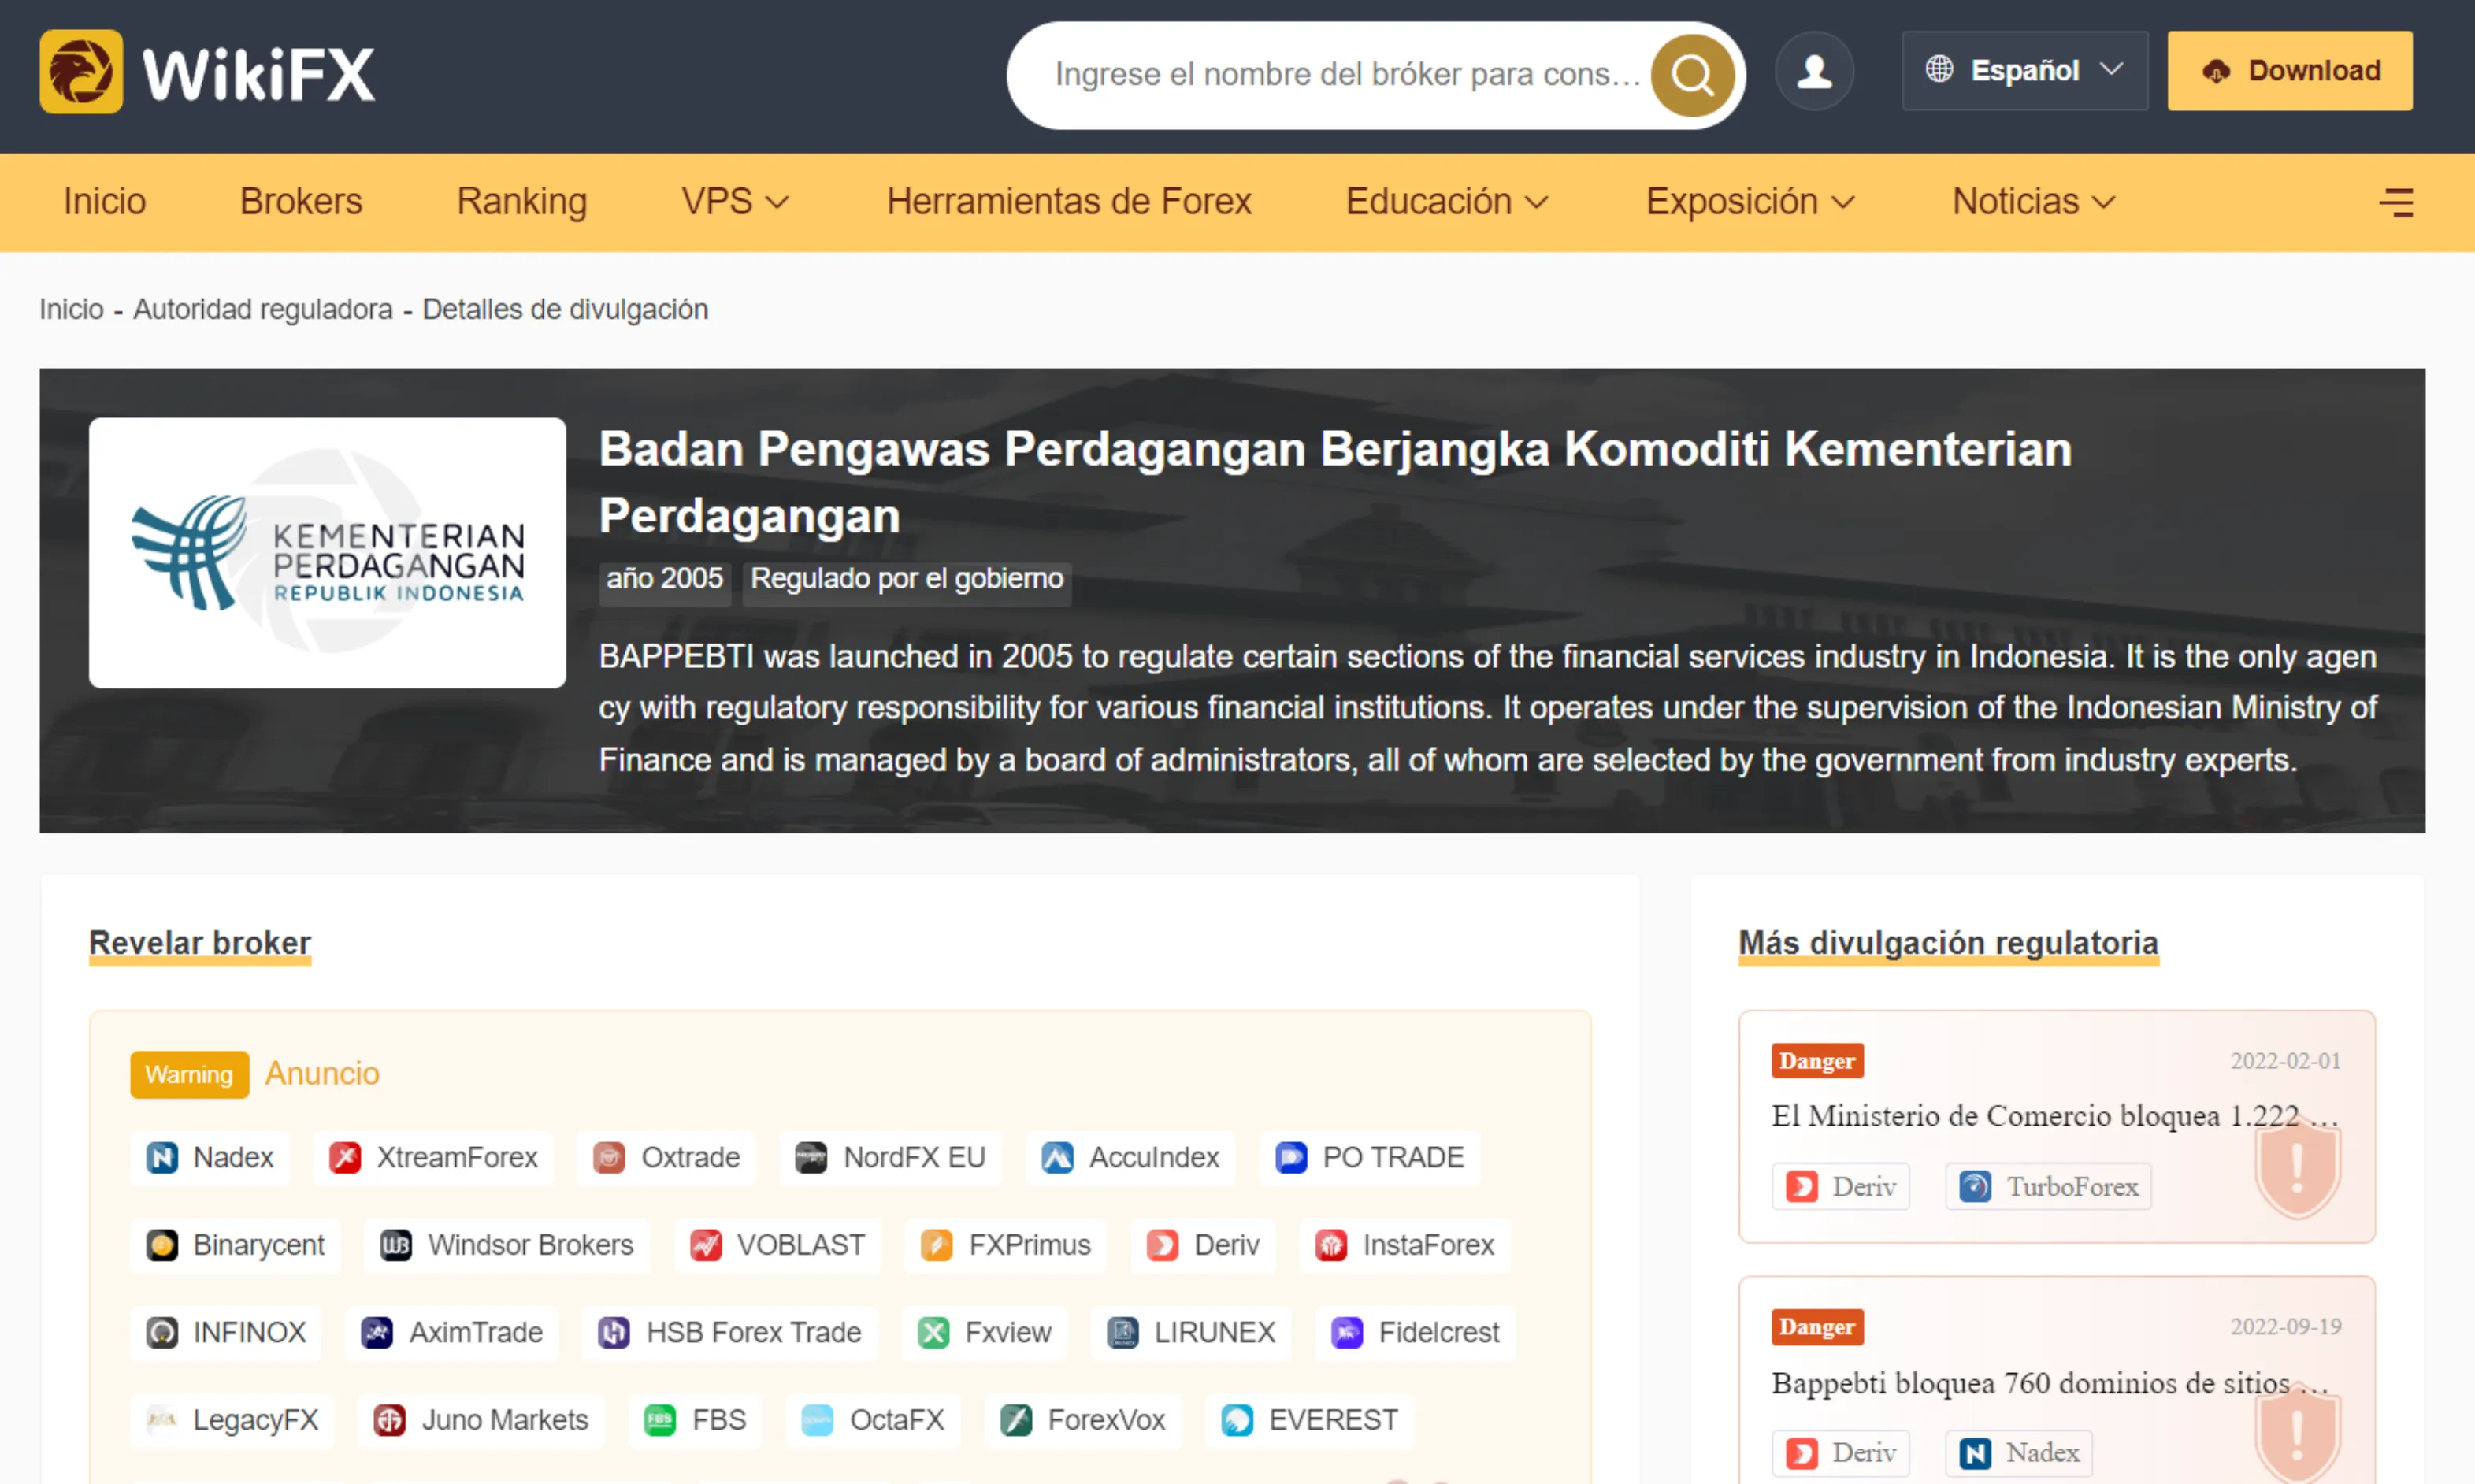Screen dimensions: 2475x1484
Task: Go to Inicio in the navigation bar
Action: (x=105, y=202)
